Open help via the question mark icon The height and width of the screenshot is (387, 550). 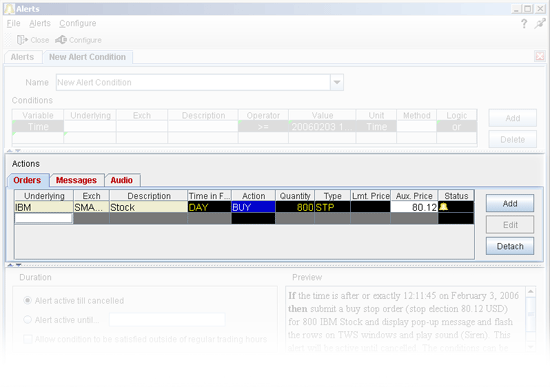[x=524, y=24]
